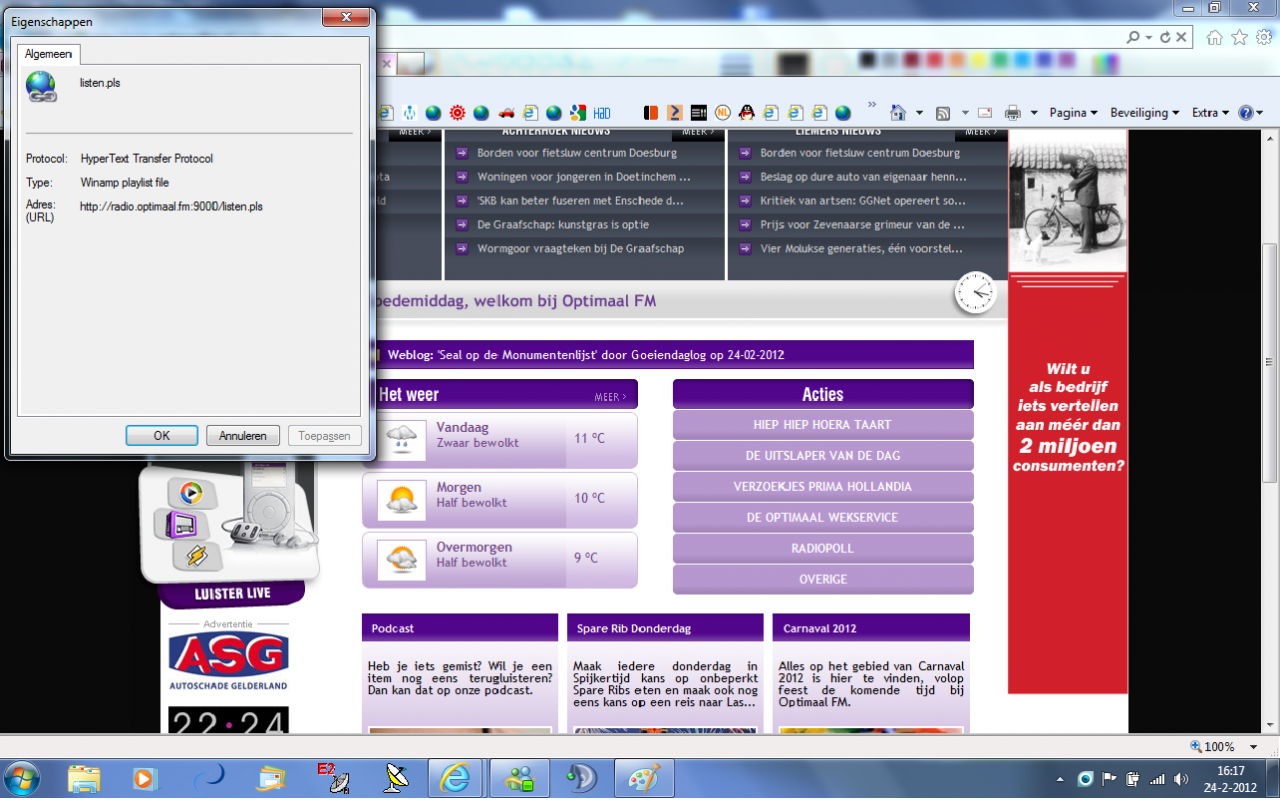
Task: Open Windows Live Messenger from taskbar
Action: point(519,777)
